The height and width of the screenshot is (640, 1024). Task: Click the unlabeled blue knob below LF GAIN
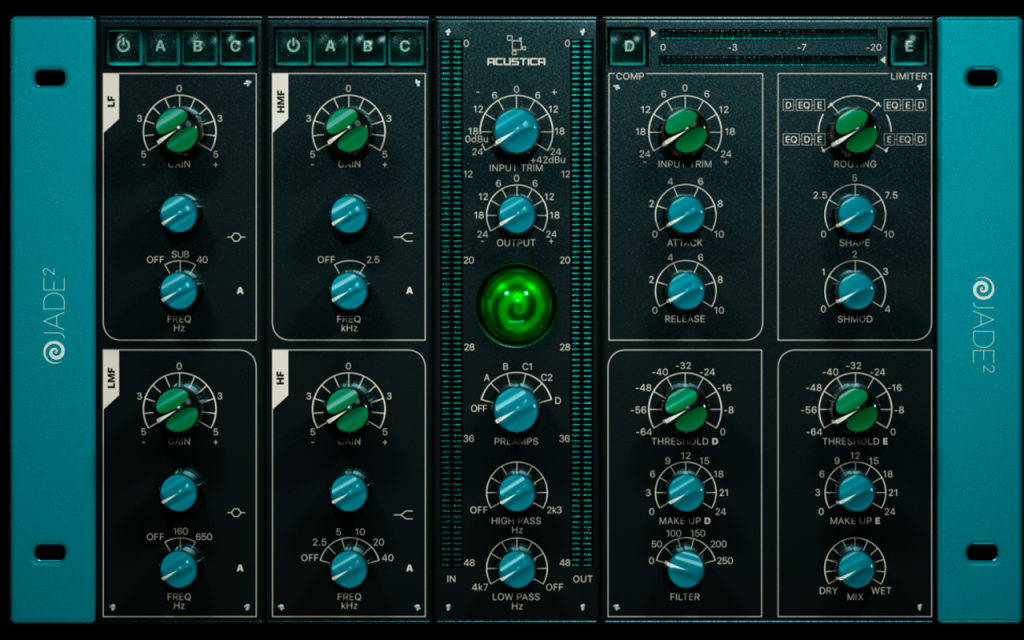[x=178, y=214]
